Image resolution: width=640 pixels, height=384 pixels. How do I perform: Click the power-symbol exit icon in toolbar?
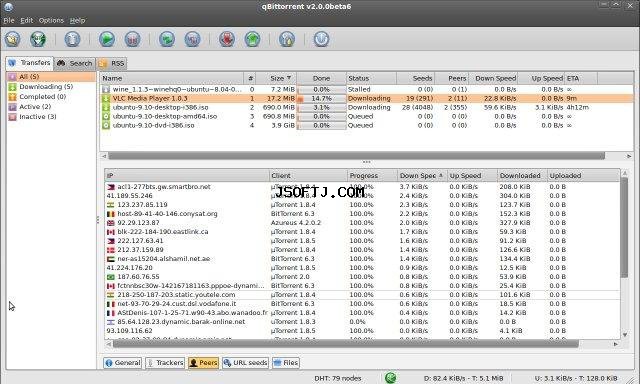point(321,39)
